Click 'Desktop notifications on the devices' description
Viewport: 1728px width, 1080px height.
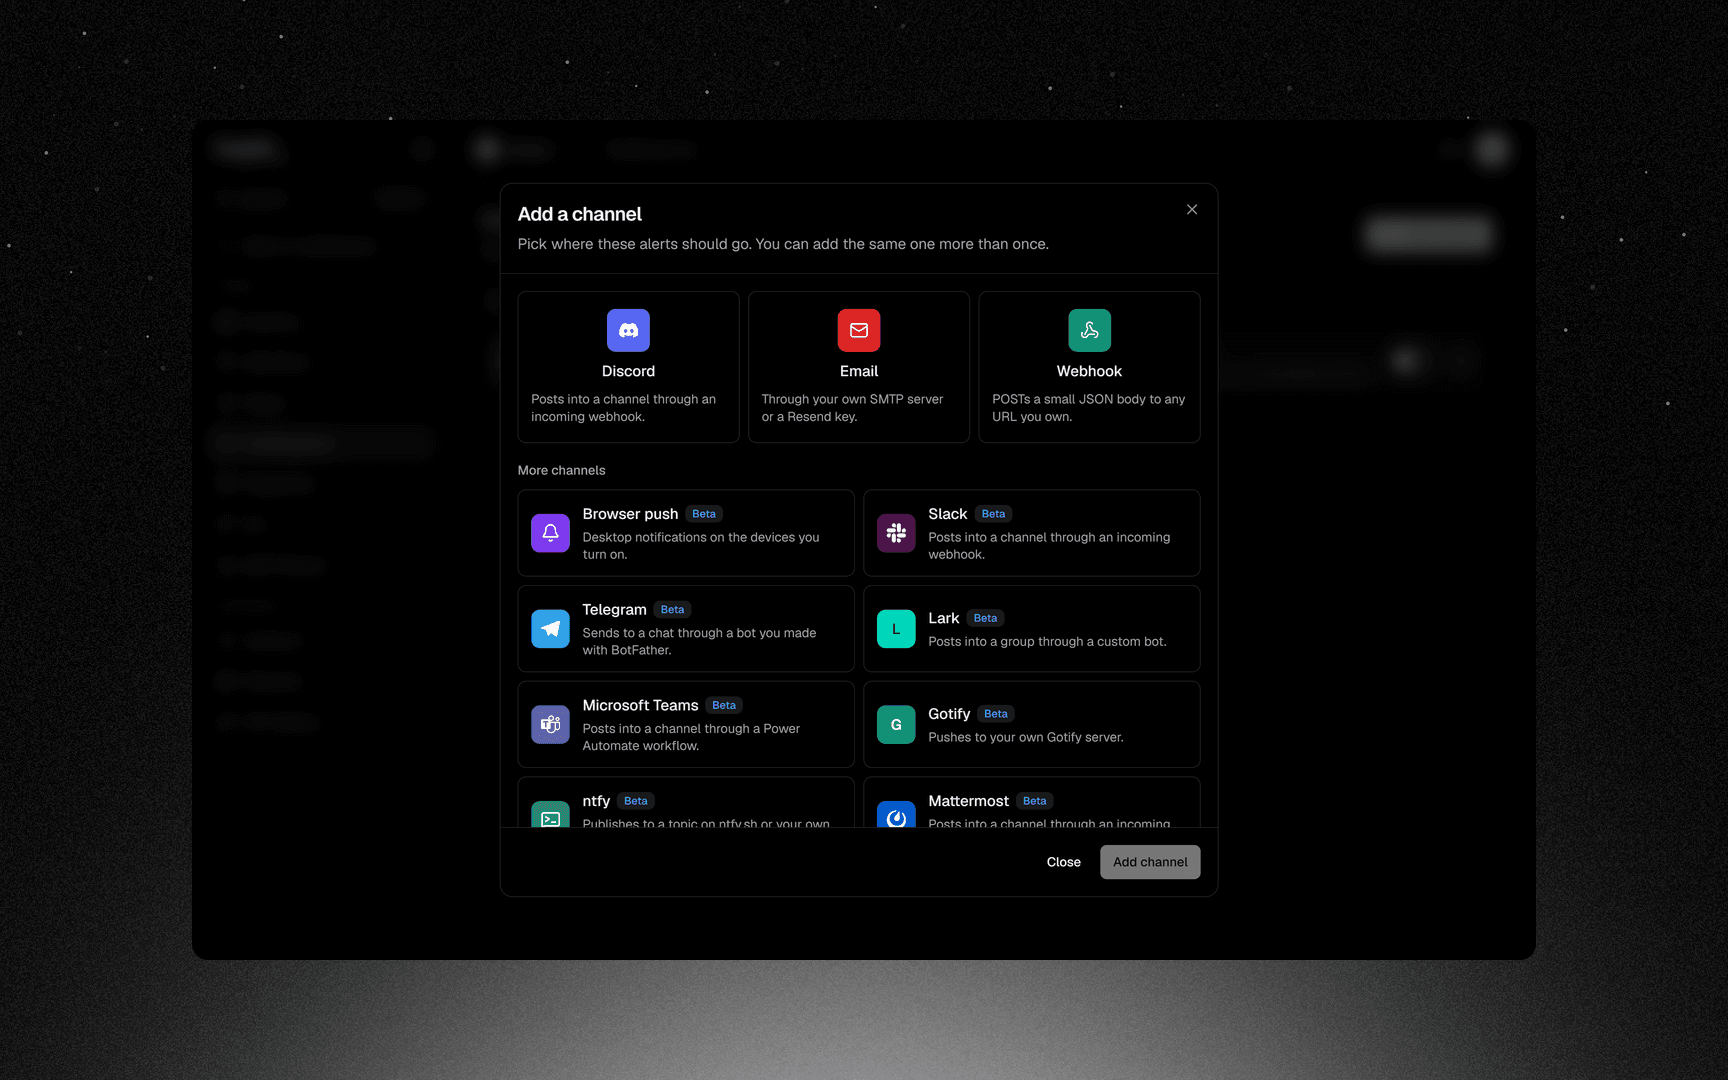point(701,546)
